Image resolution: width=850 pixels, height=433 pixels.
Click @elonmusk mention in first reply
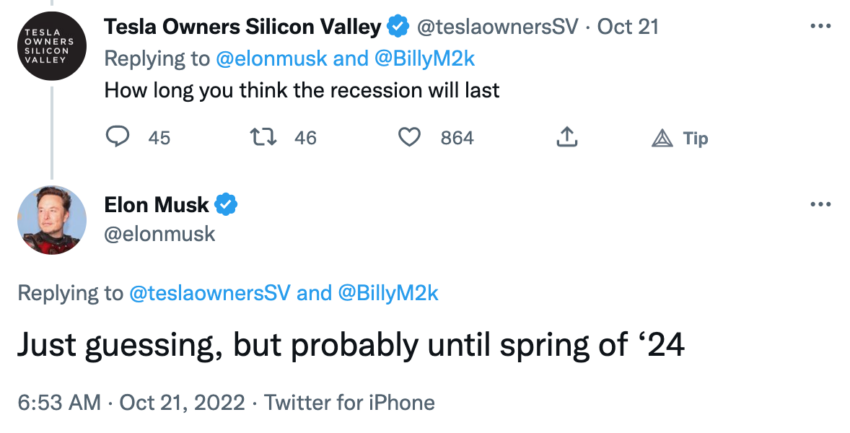(x=270, y=57)
